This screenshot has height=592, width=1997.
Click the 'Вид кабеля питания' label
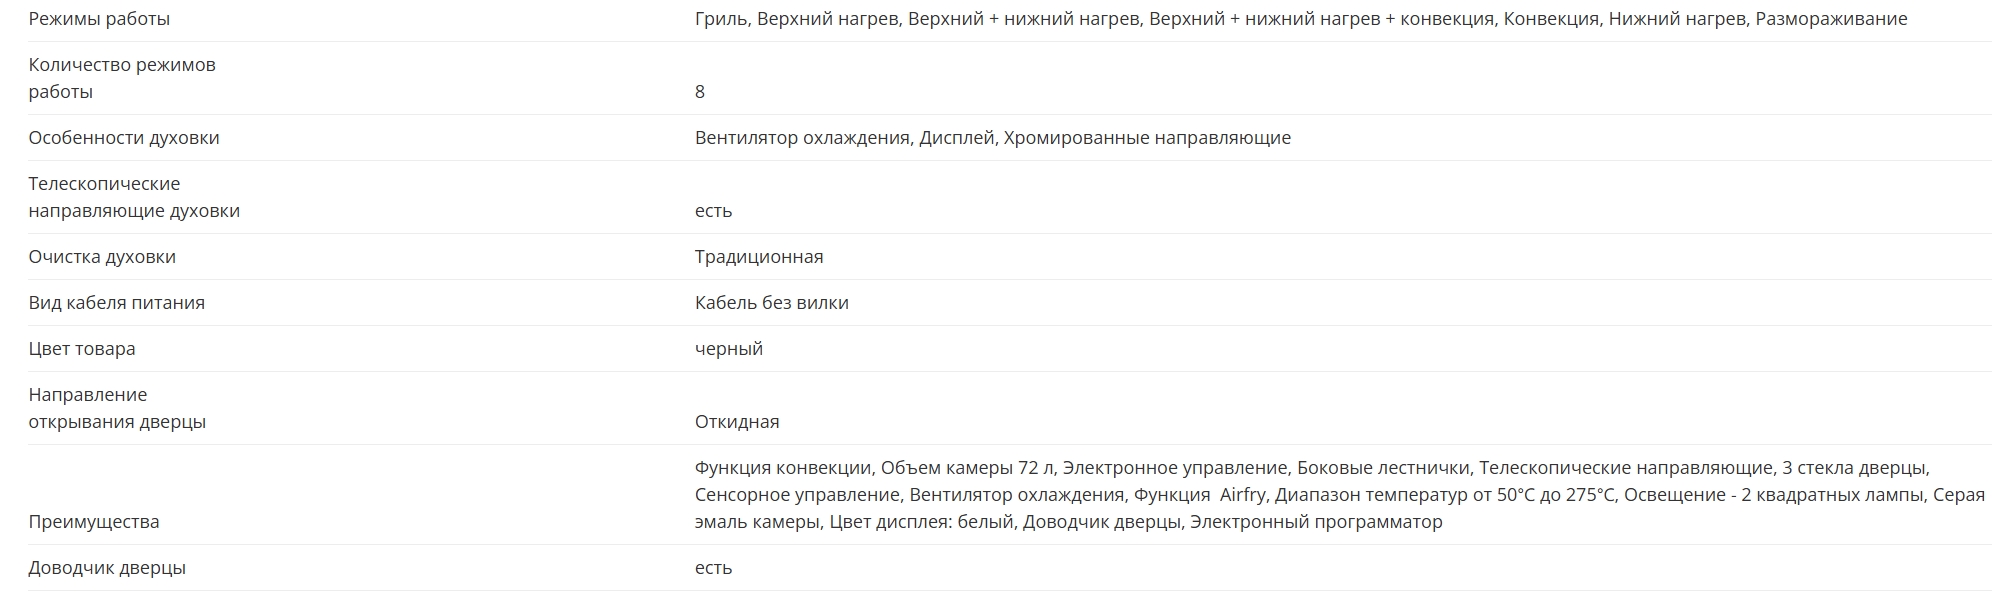(x=116, y=303)
